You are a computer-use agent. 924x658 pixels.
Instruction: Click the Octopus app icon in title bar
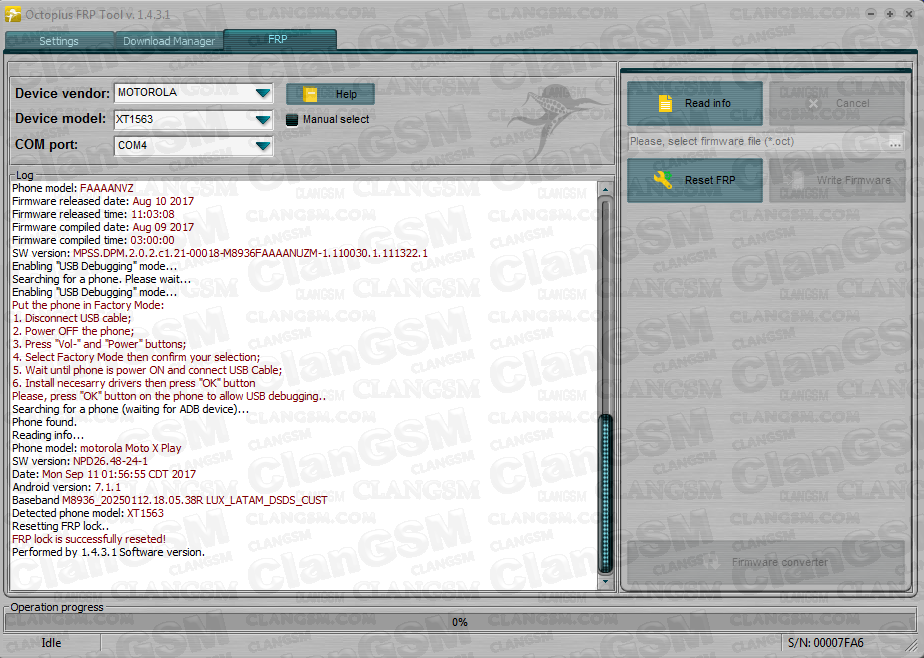tap(13, 14)
